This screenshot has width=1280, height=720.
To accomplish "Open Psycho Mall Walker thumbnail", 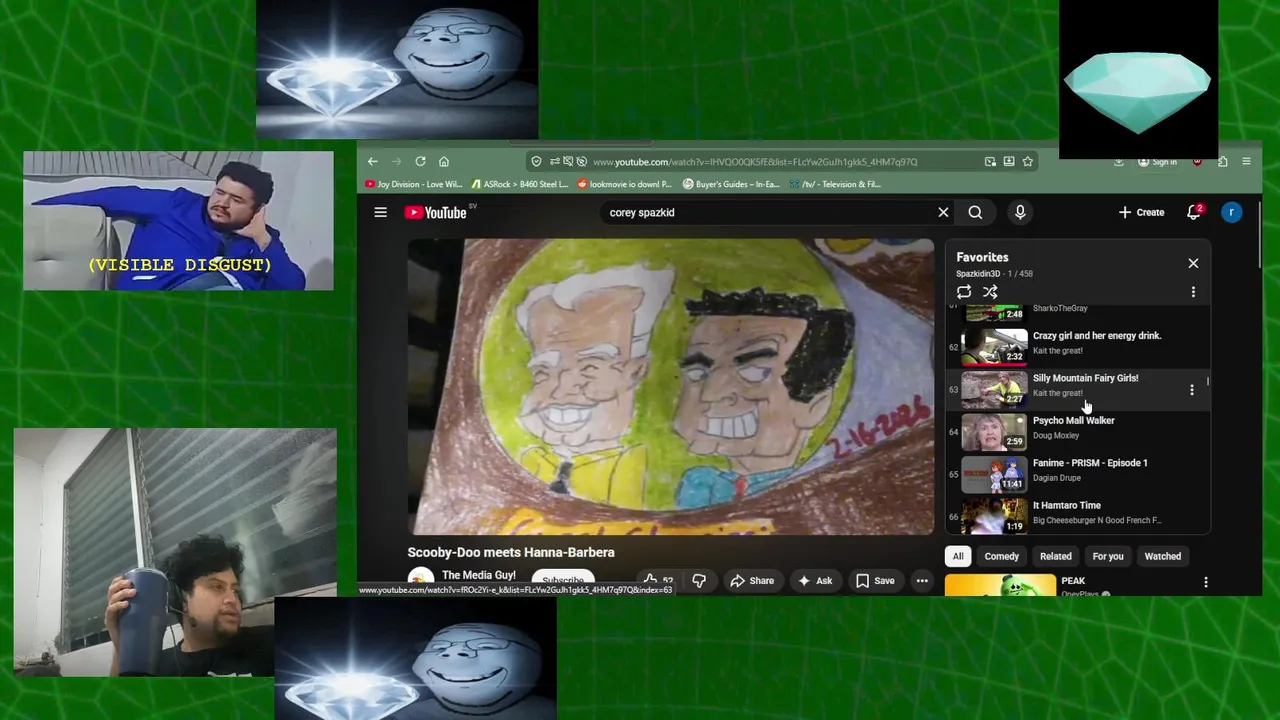I will coord(994,431).
